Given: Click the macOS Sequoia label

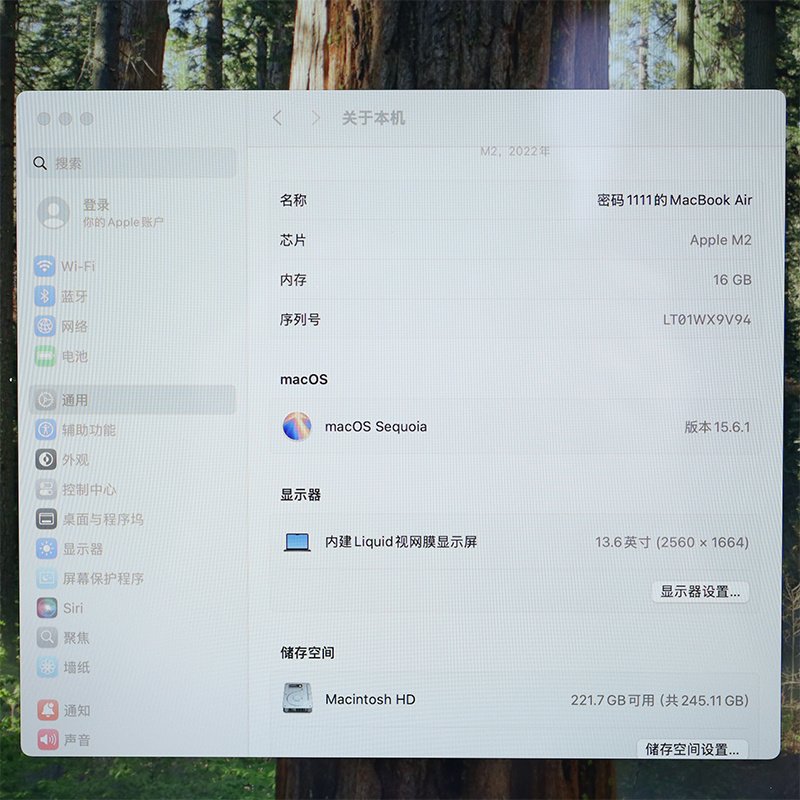Looking at the screenshot, I should click(376, 427).
